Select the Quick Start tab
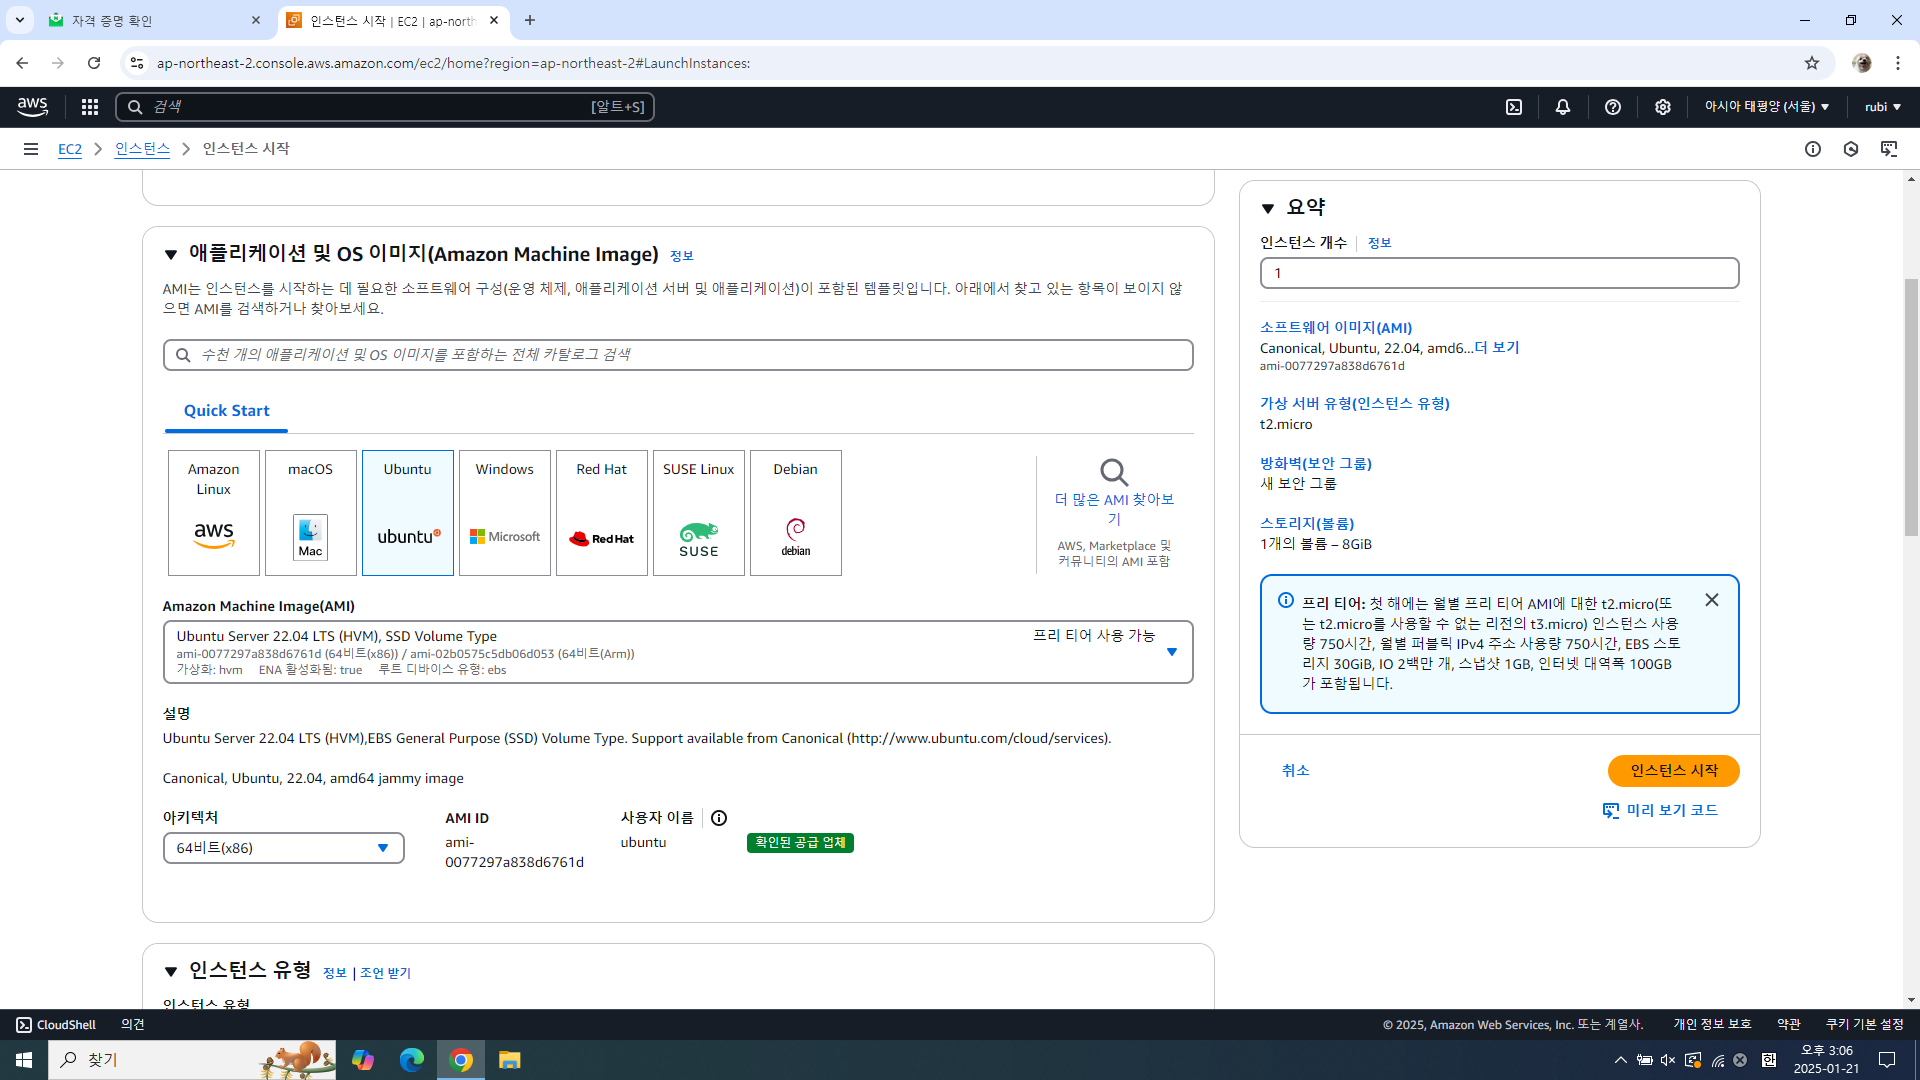Screen dimensions: 1920x1080 tap(227, 411)
